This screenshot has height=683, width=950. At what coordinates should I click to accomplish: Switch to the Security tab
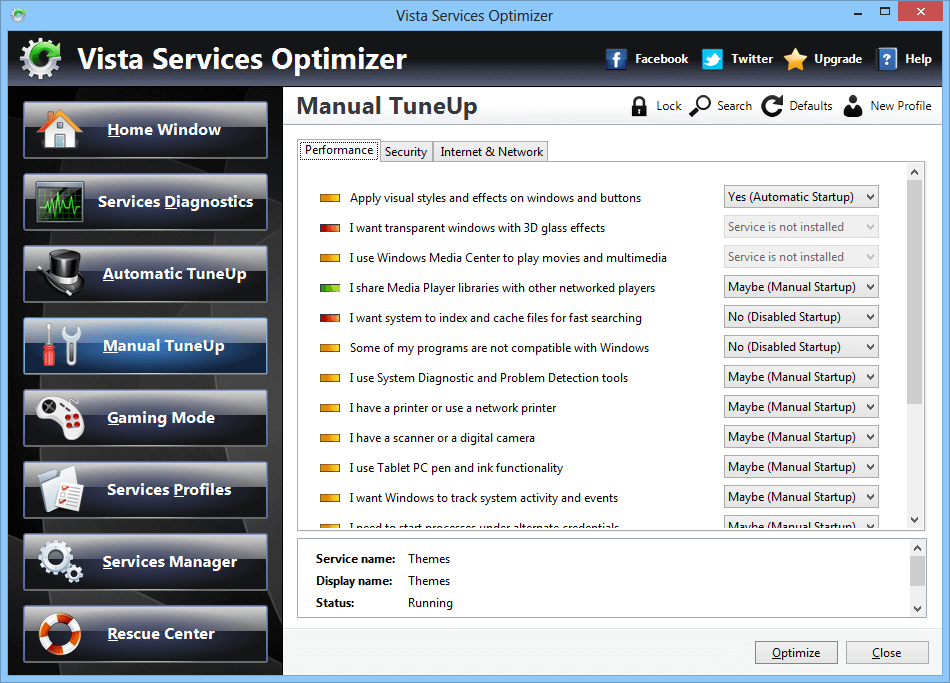pyautogui.click(x=406, y=152)
